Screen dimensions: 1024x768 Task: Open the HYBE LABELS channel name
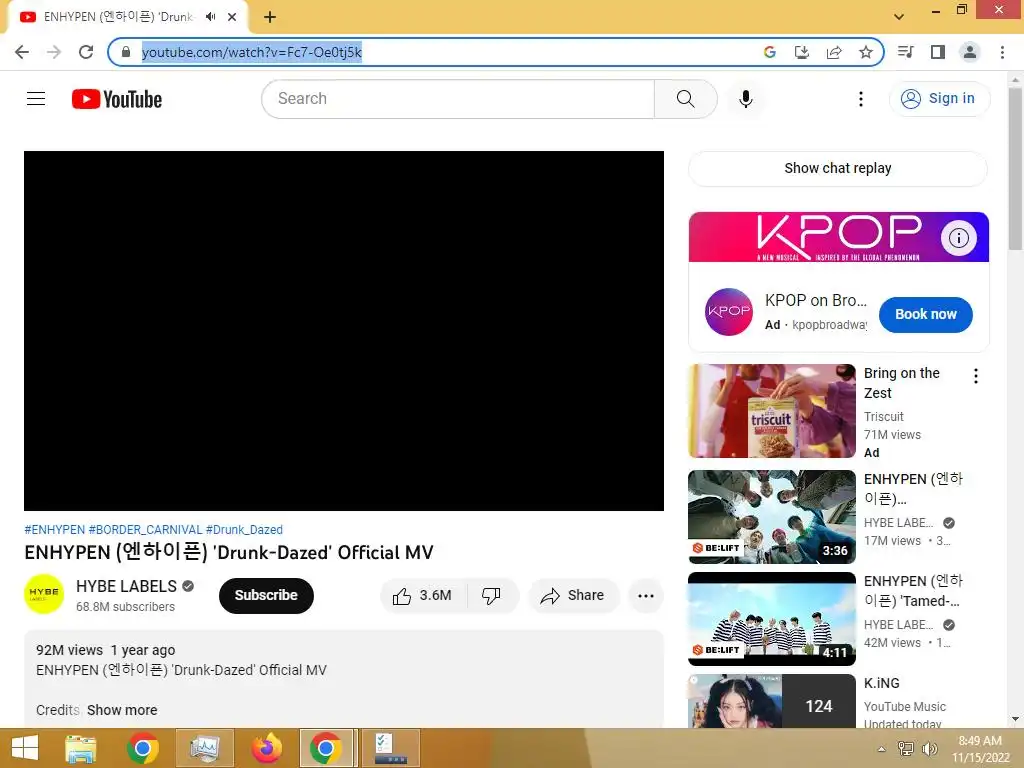point(126,586)
